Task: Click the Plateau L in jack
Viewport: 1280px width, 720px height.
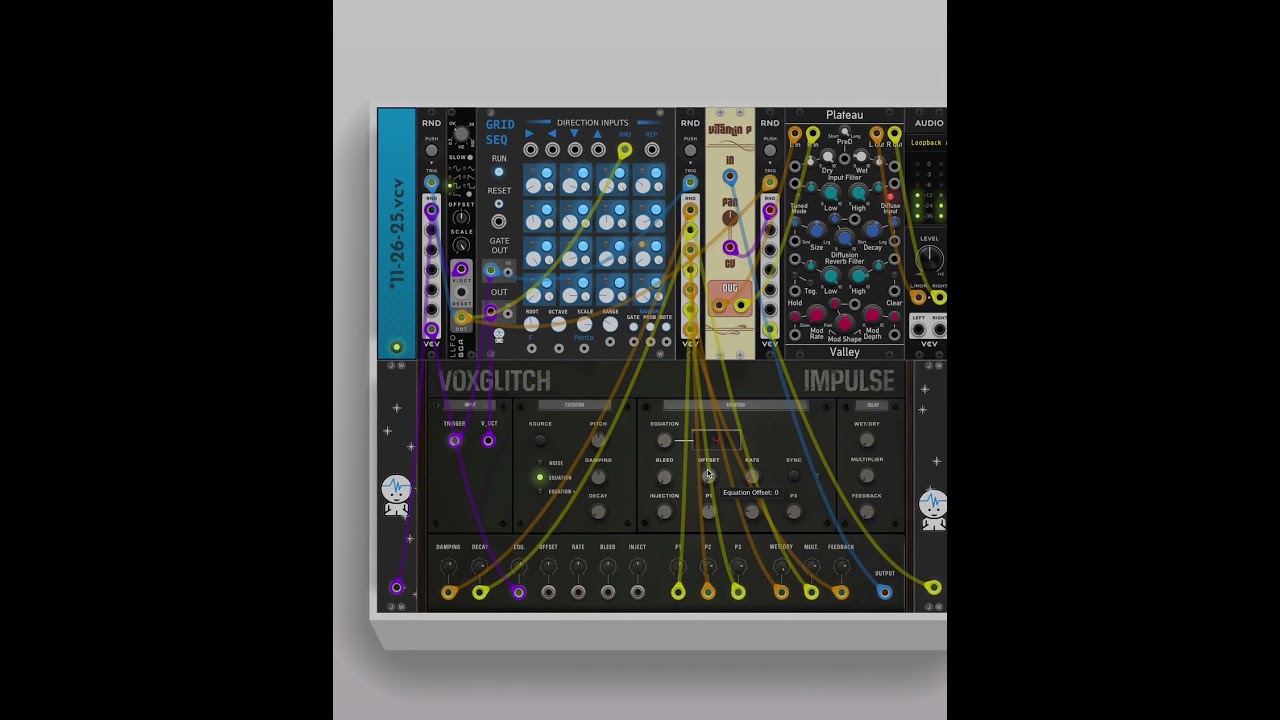Action: [x=795, y=134]
